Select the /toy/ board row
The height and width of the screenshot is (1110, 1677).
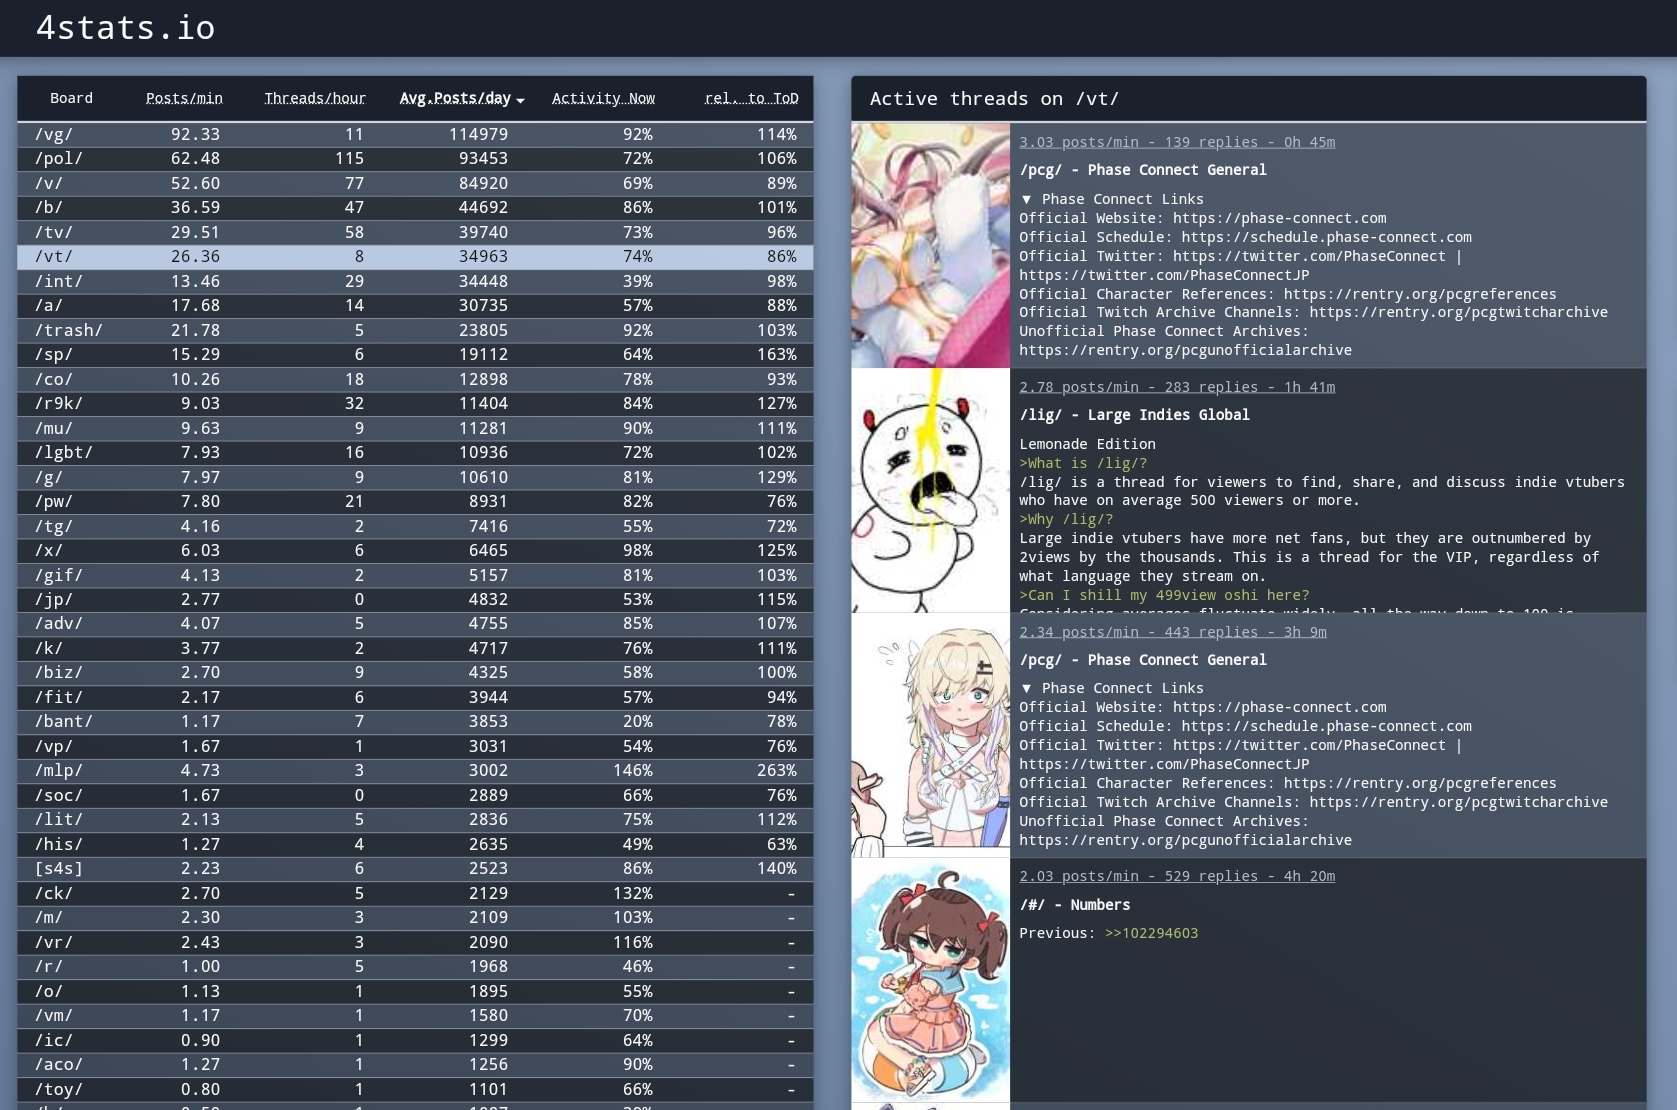415,1089
